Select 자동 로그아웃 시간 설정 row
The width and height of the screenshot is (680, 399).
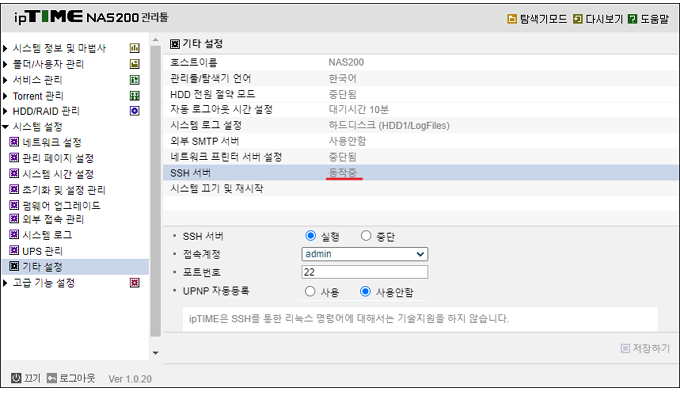pos(421,110)
